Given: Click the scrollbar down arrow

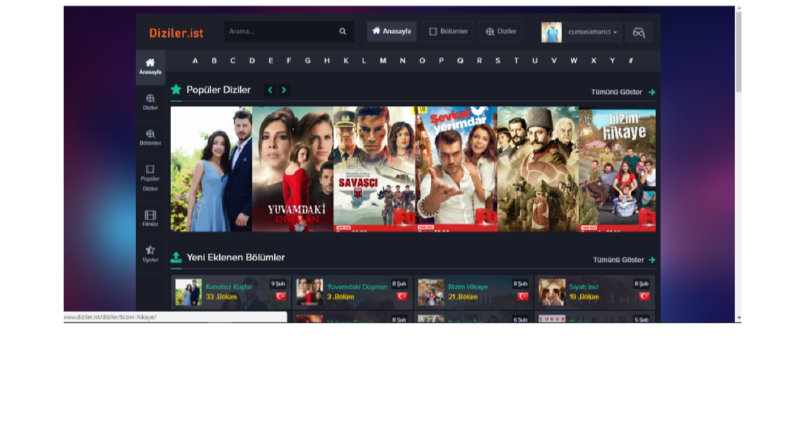Looking at the screenshot, I should click(738, 318).
